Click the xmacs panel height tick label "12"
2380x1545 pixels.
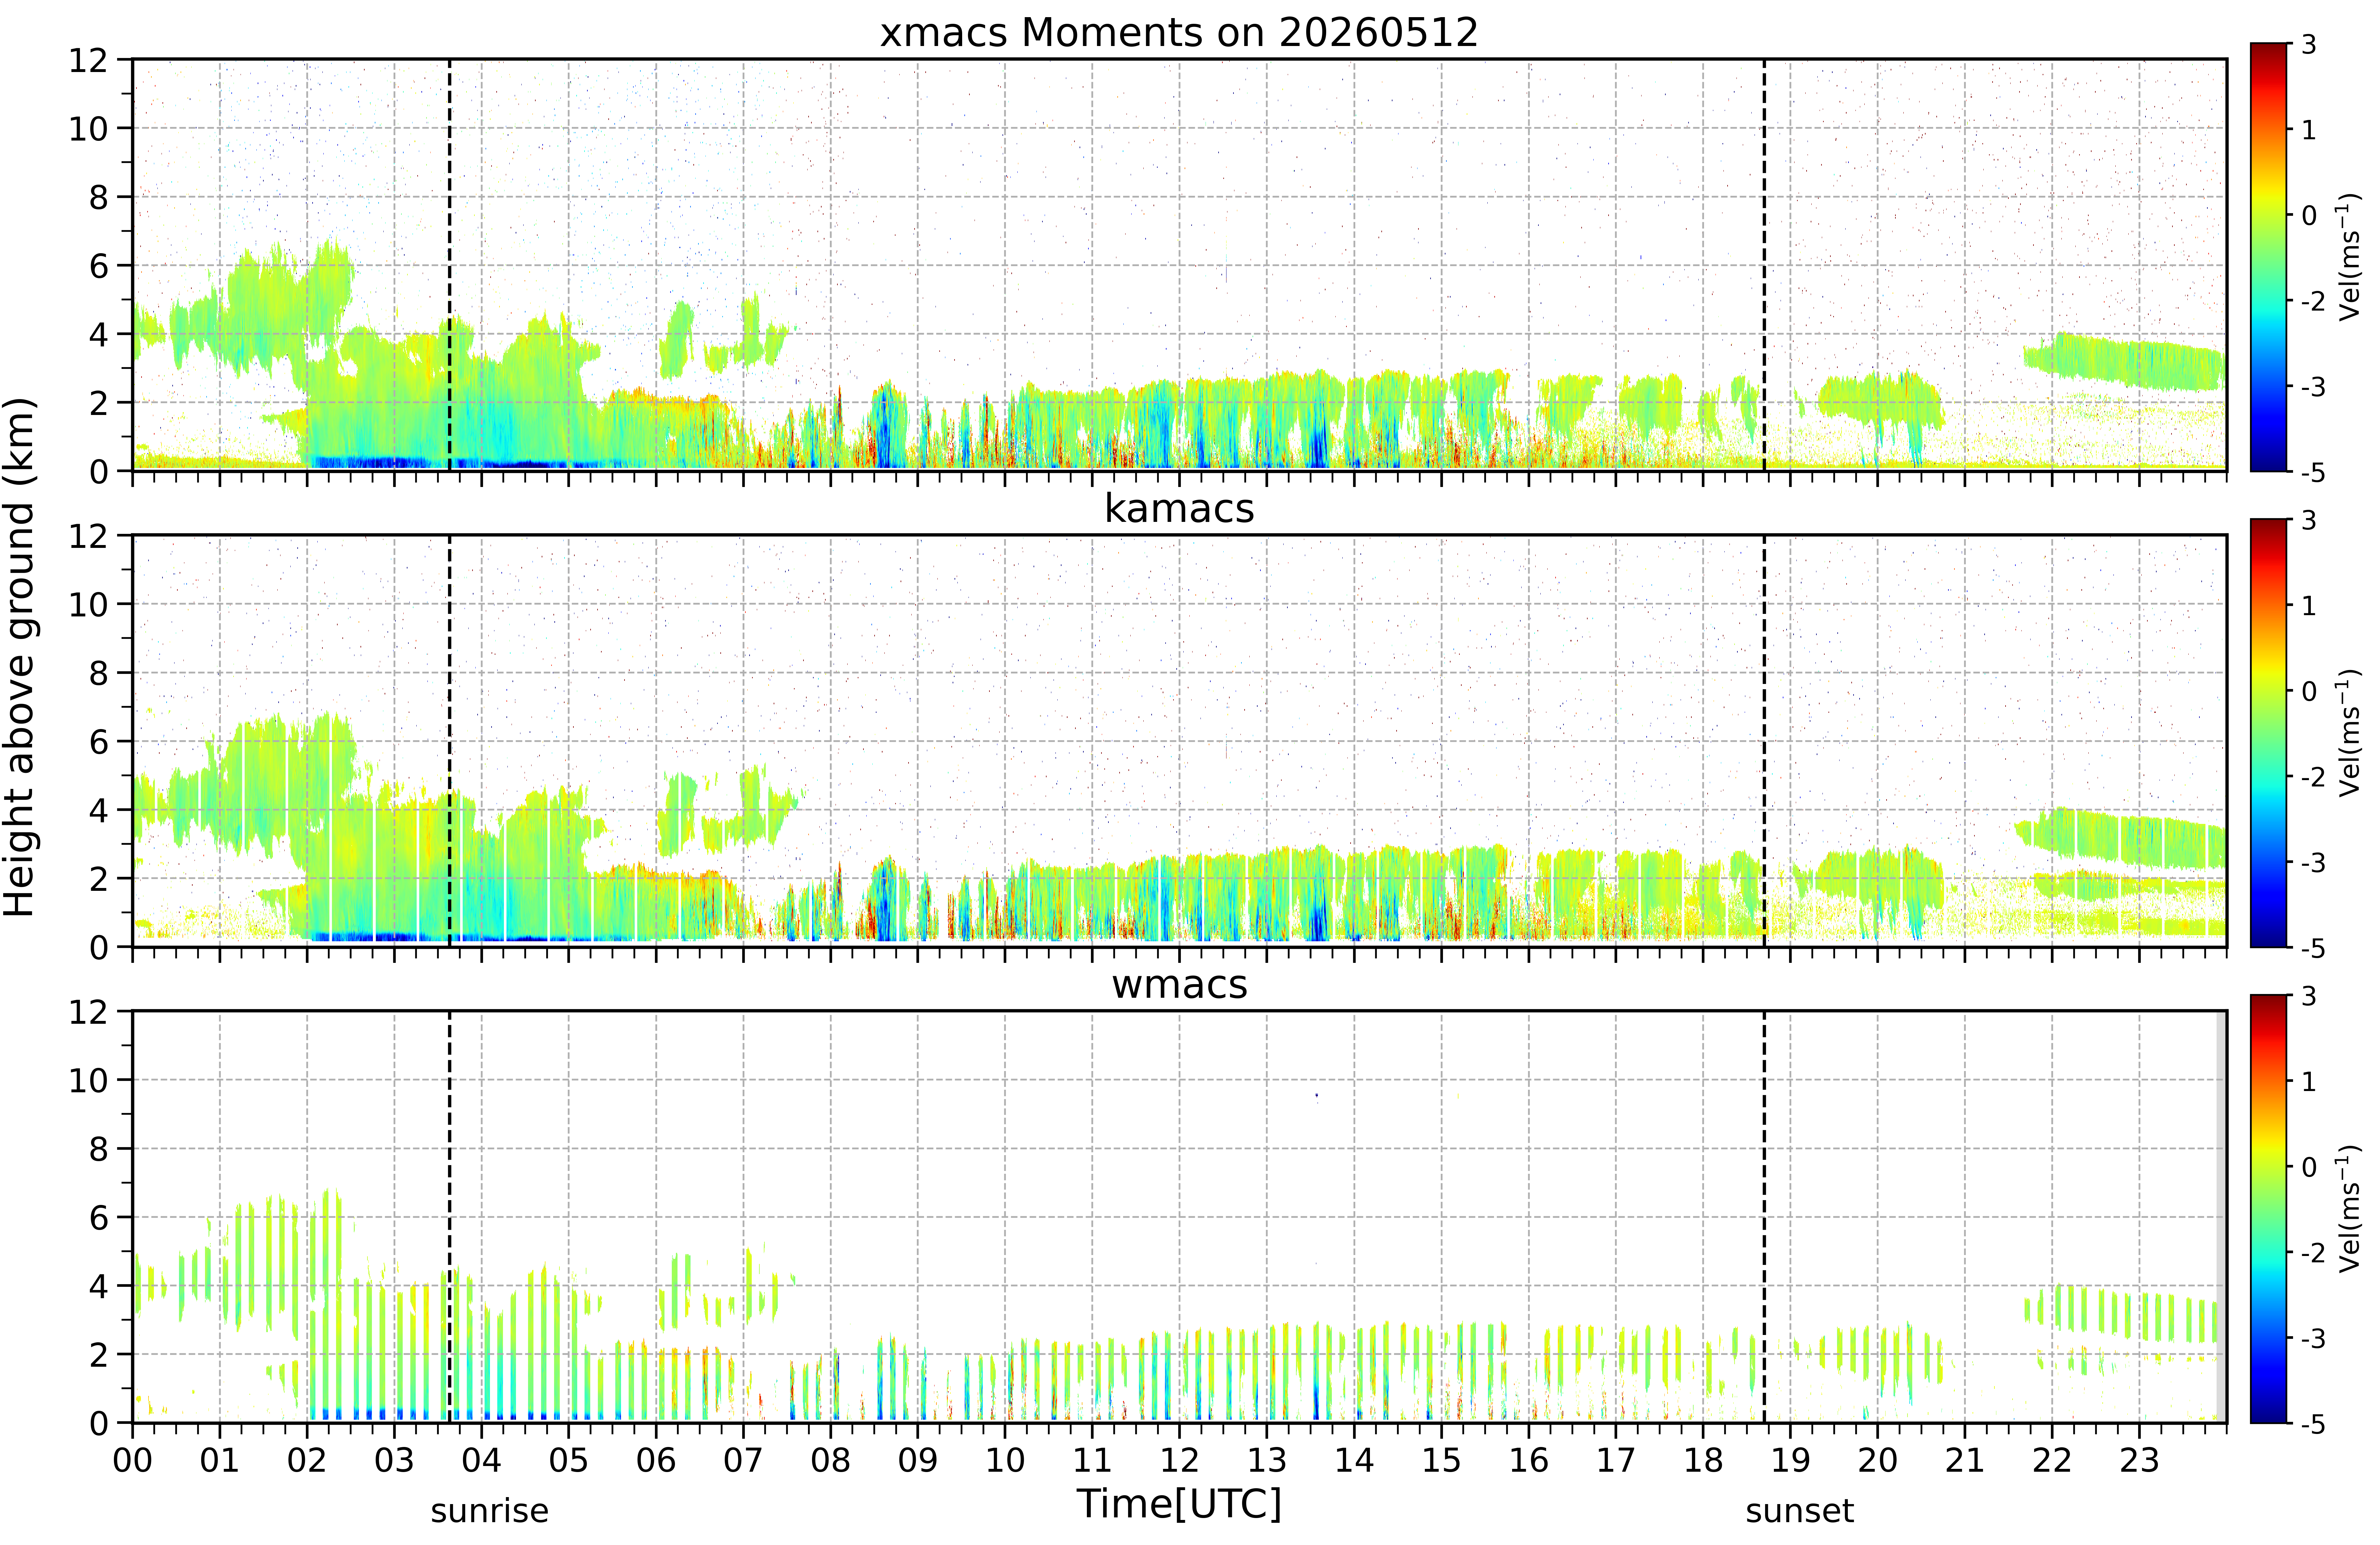pos(88,60)
